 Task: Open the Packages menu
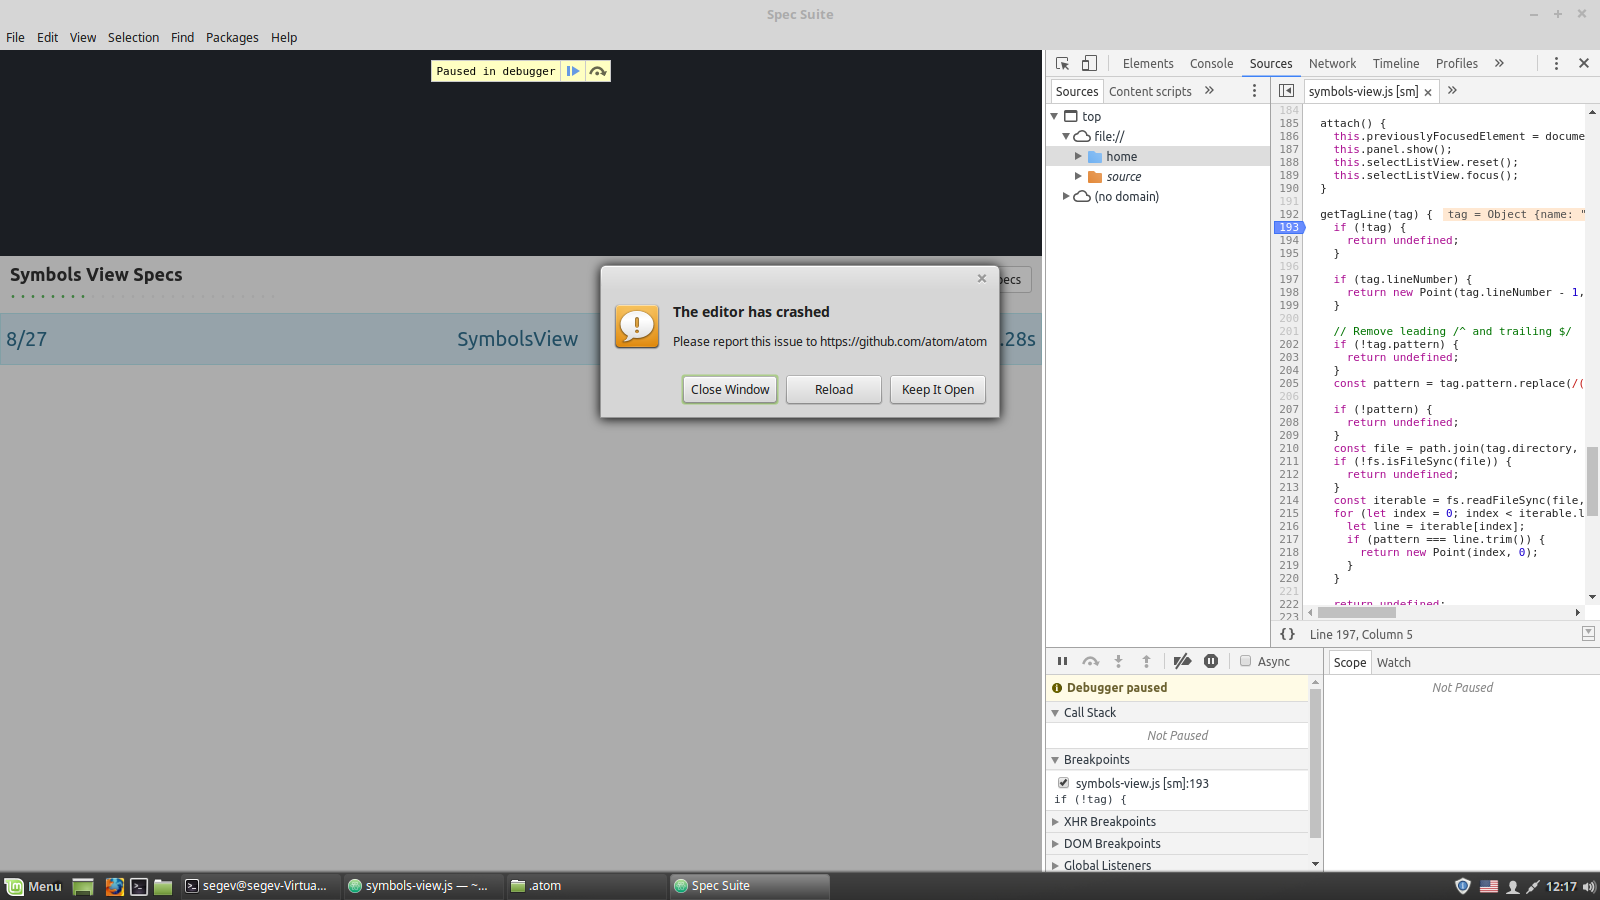pos(232,37)
